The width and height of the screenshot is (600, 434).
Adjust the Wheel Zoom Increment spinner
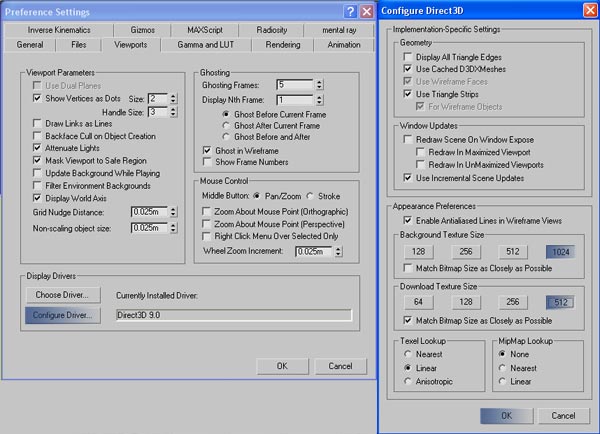(339, 250)
